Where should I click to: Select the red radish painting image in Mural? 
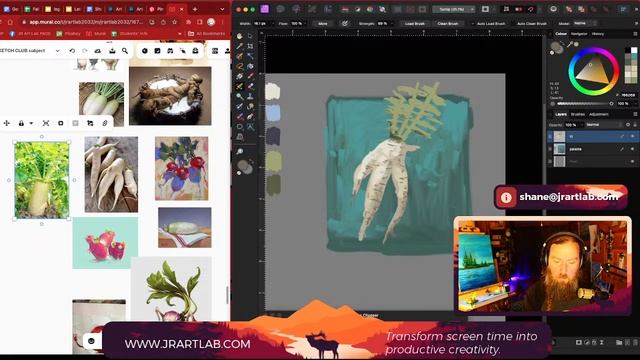pos(182,168)
